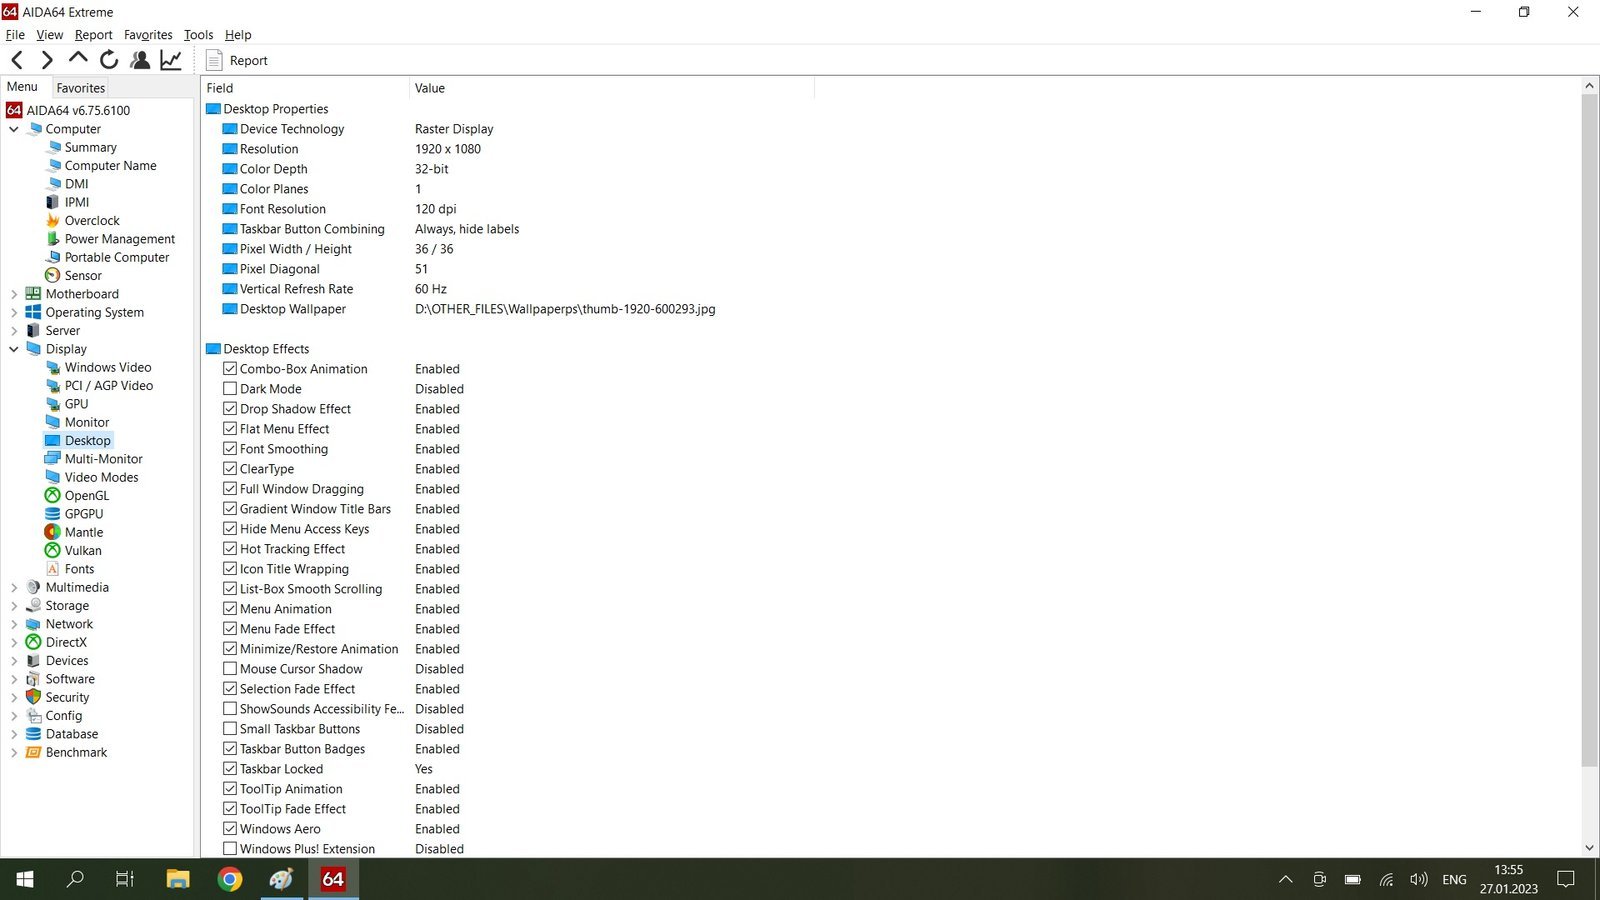This screenshot has width=1600, height=900.
Task: Open the ENG language indicator
Action: [1454, 880]
